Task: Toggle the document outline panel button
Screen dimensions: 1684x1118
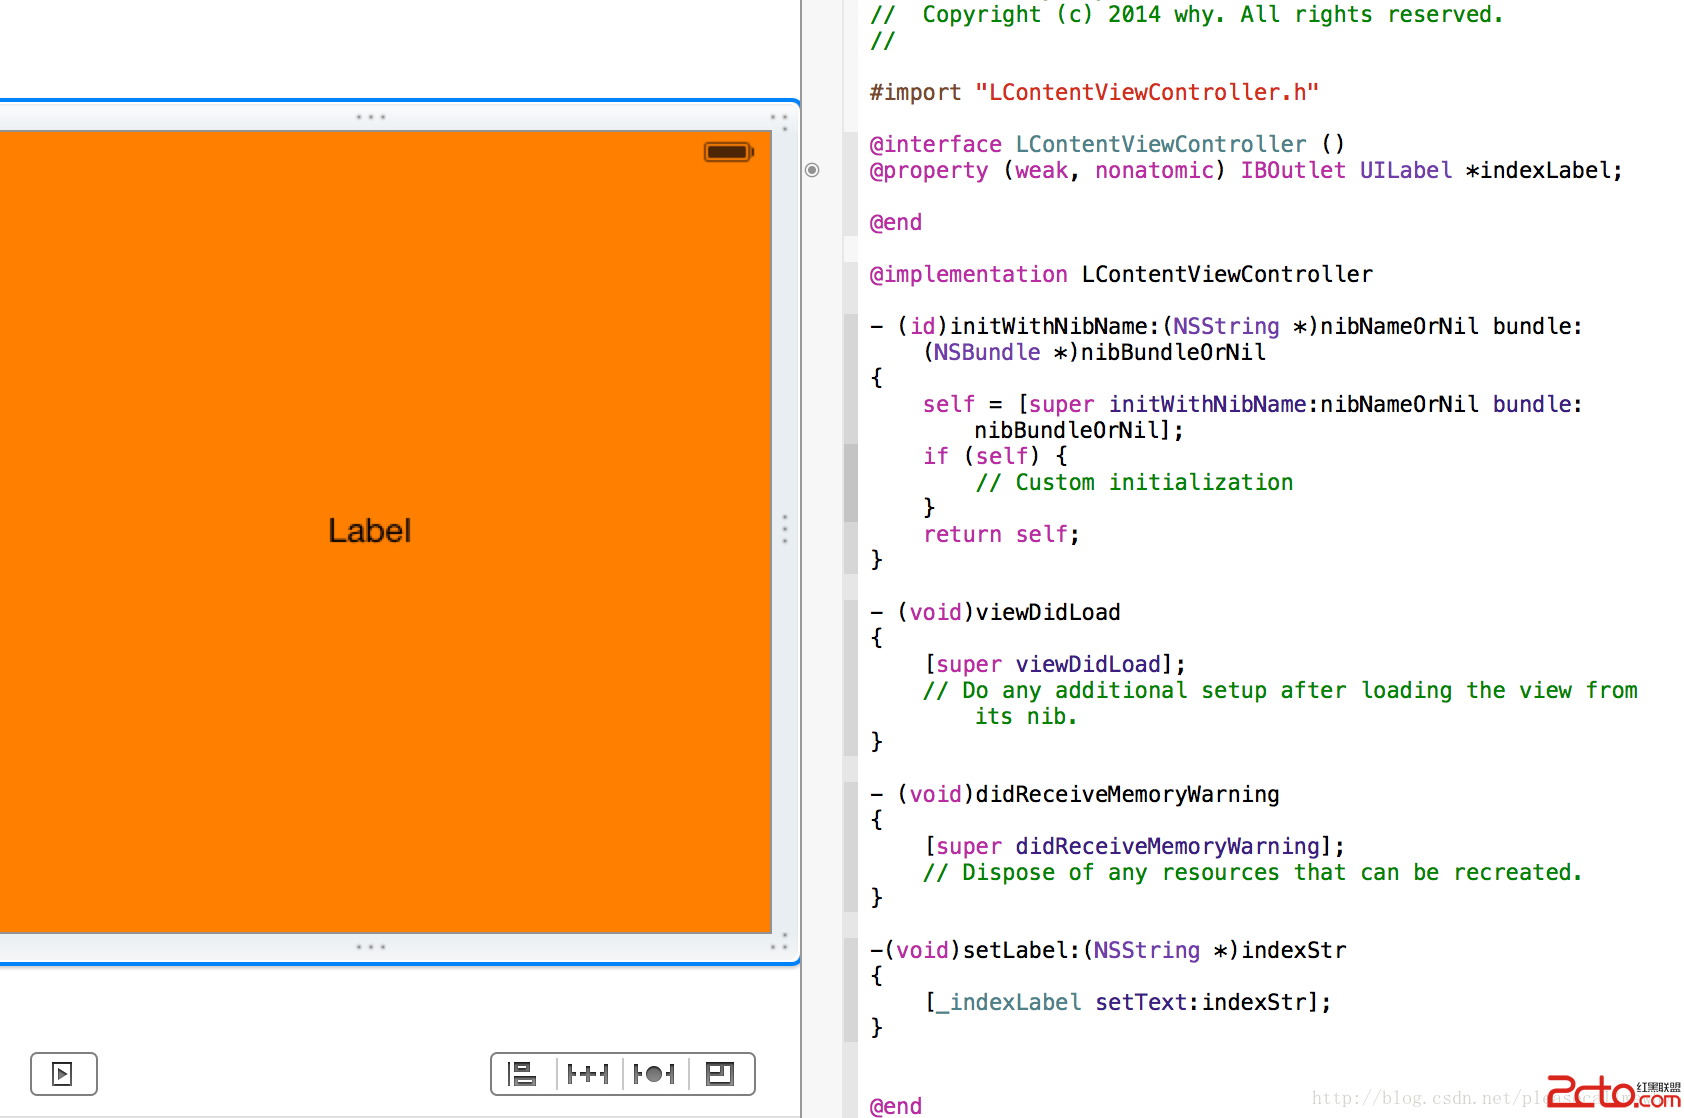Action: click(63, 1074)
